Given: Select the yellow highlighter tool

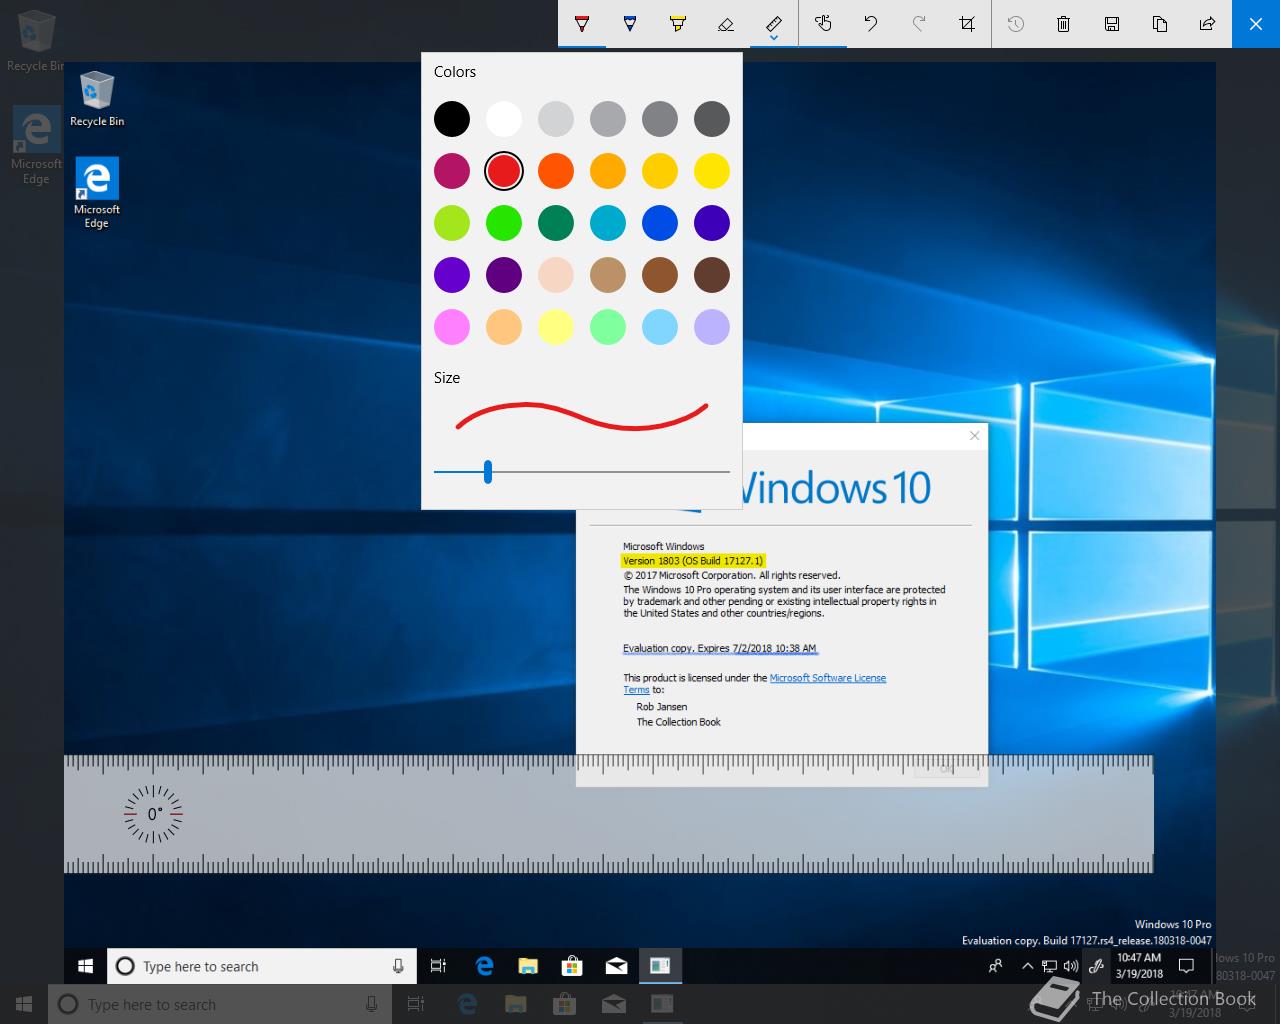Looking at the screenshot, I should pyautogui.click(x=678, y=23).
